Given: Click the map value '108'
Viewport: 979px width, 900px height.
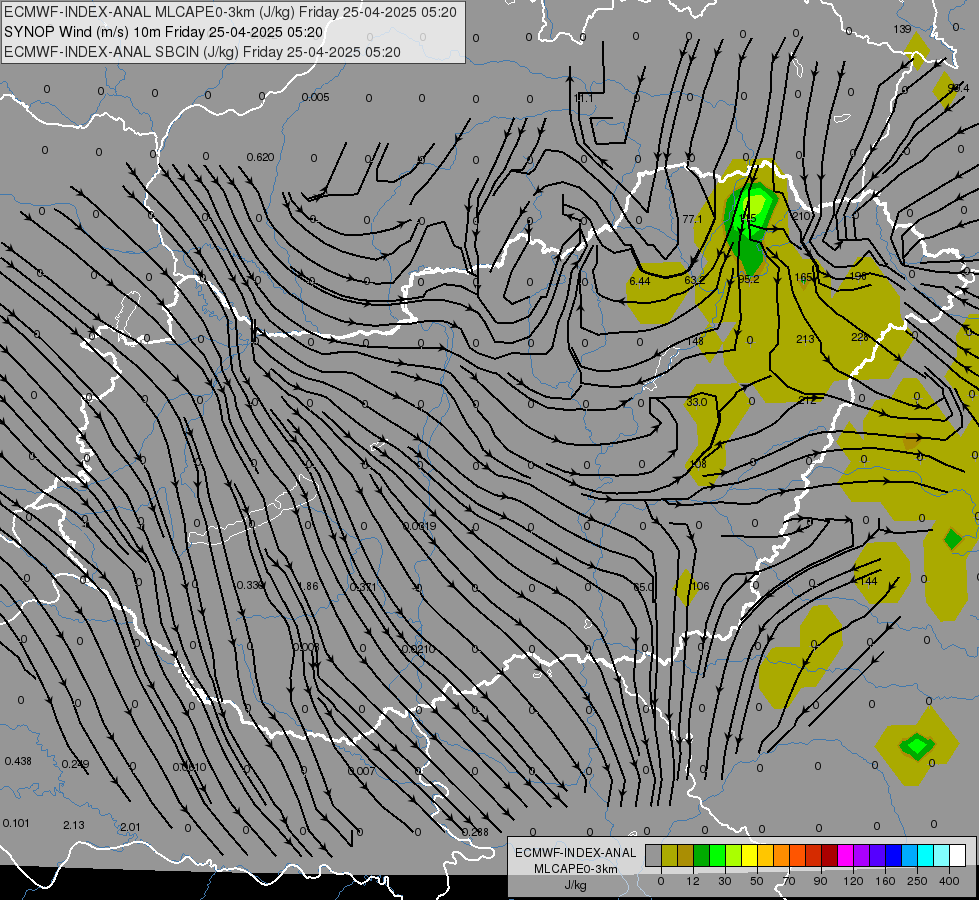Looking at the screenshot, I should coord(698,464).
